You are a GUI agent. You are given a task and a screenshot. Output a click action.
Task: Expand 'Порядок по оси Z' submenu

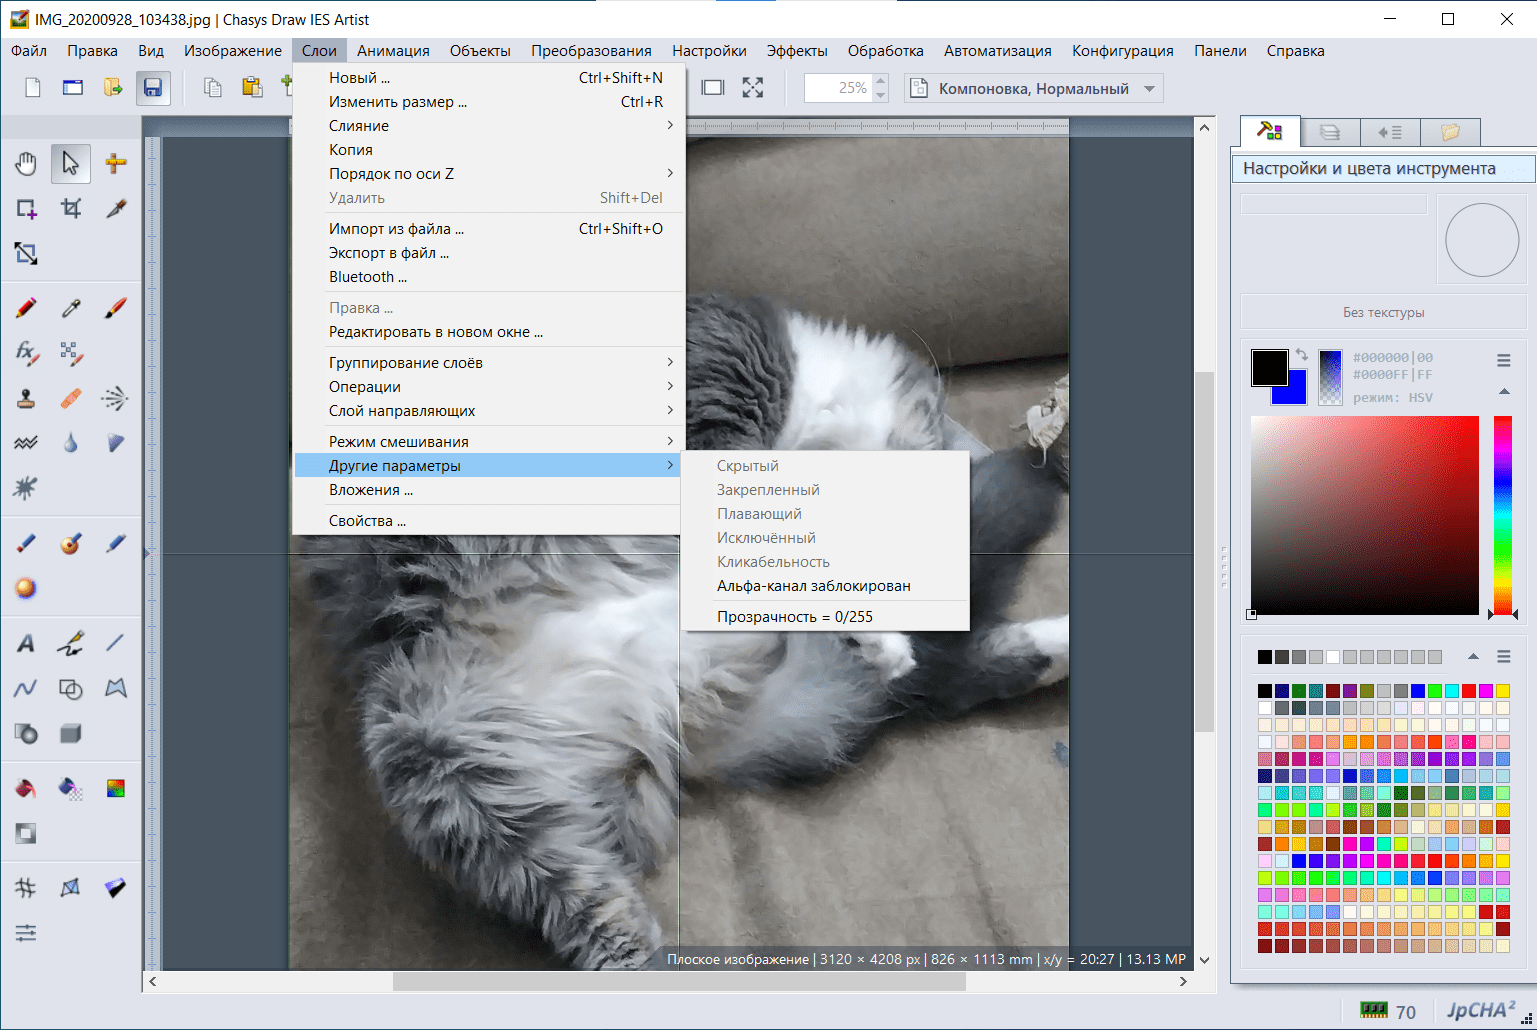click(489, 174)
